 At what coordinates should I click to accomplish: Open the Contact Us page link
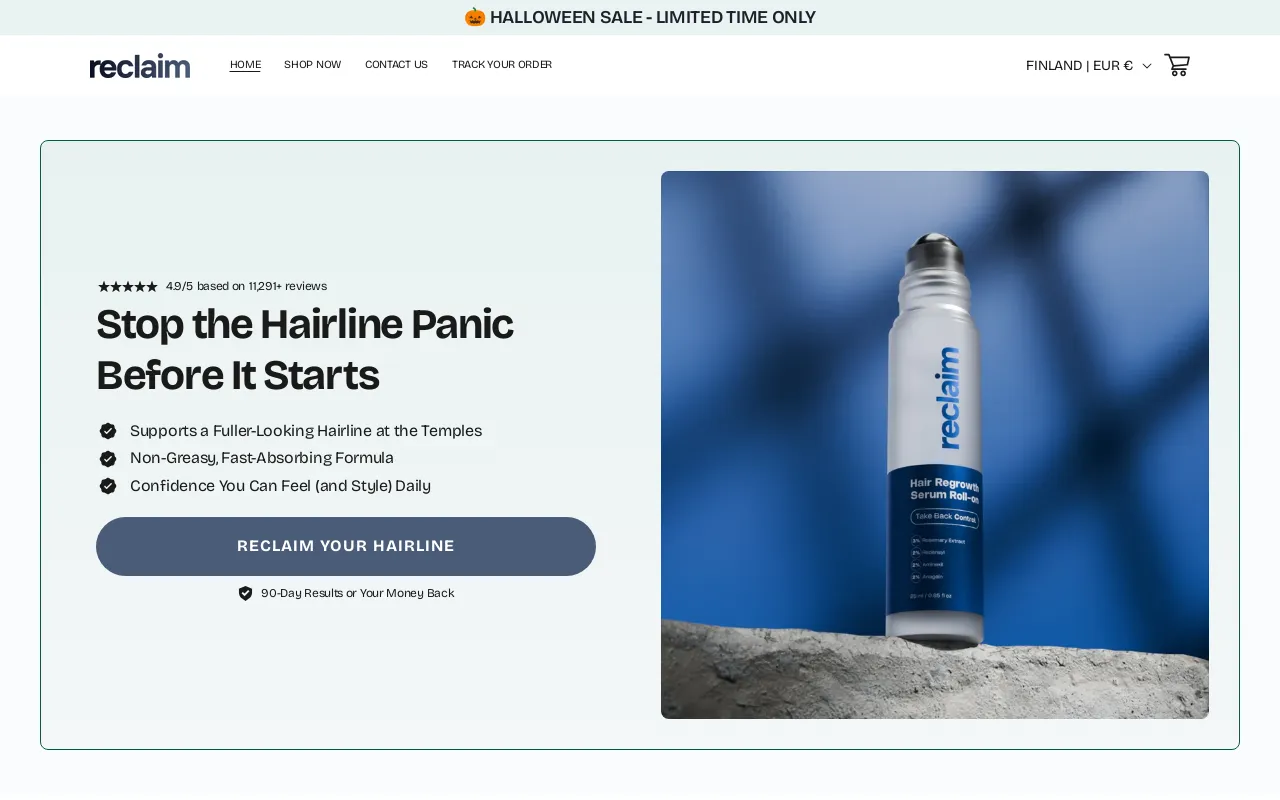tap(396, 65)
